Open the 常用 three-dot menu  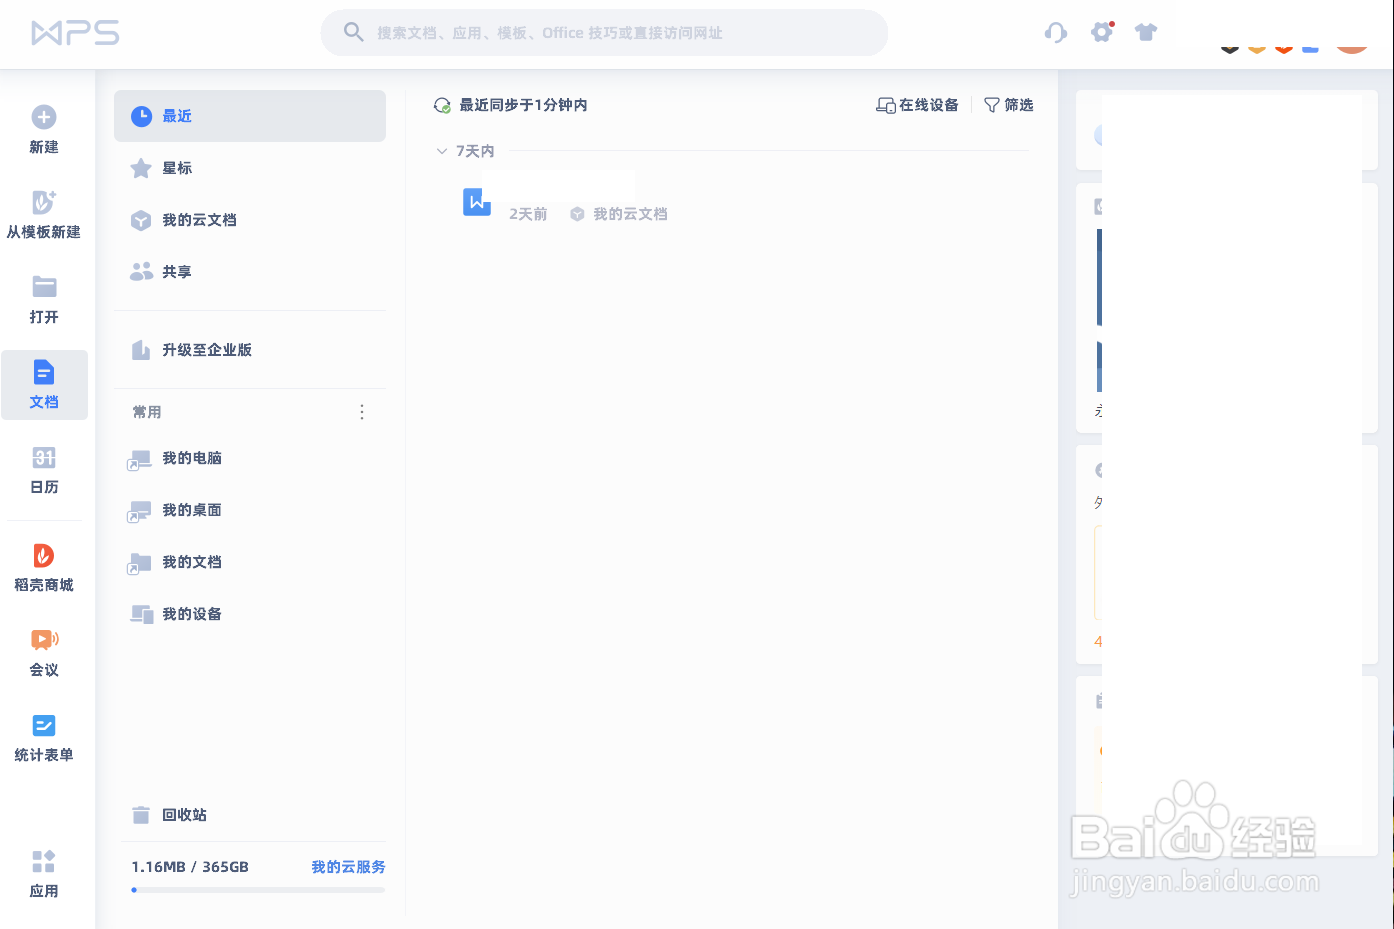pos(361,411)
